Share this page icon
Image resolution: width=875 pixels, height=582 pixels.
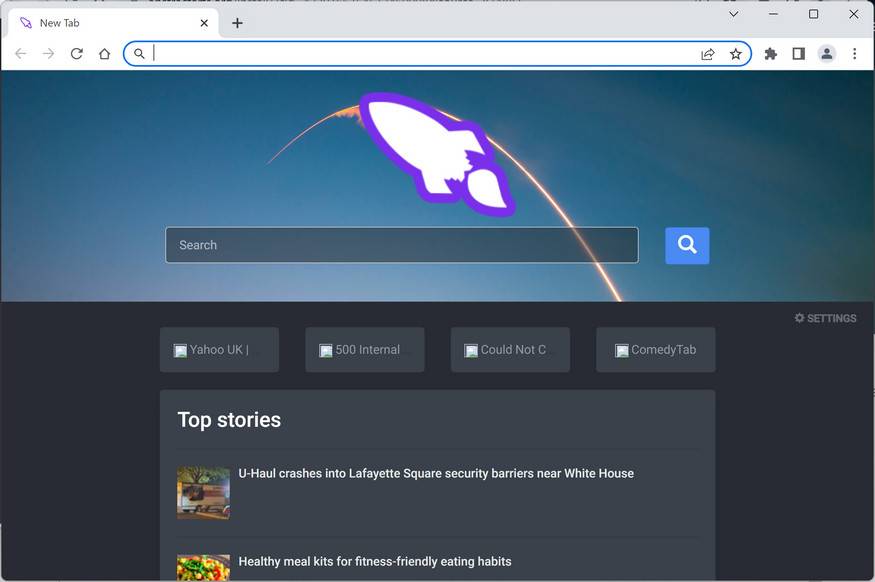(708, 54)
